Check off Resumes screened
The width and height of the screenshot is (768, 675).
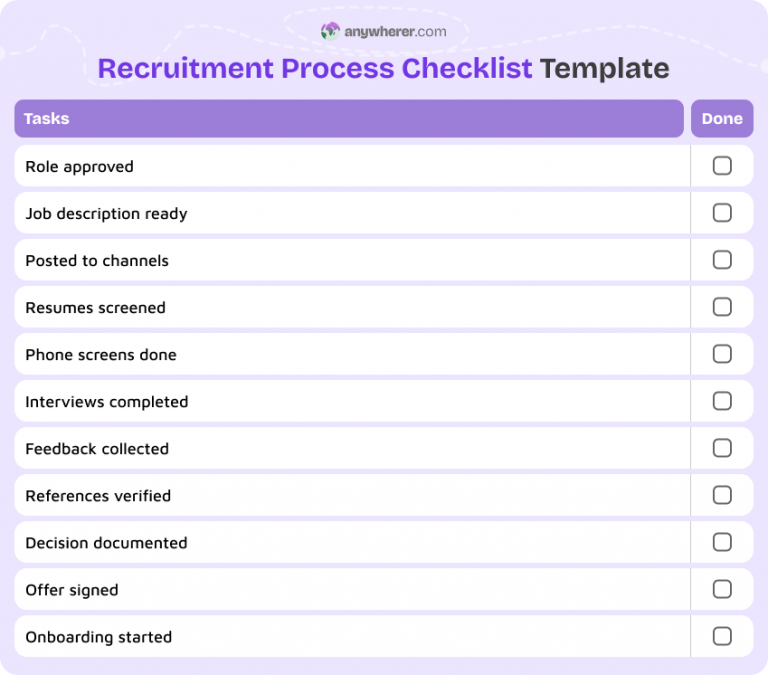point(722,307)
